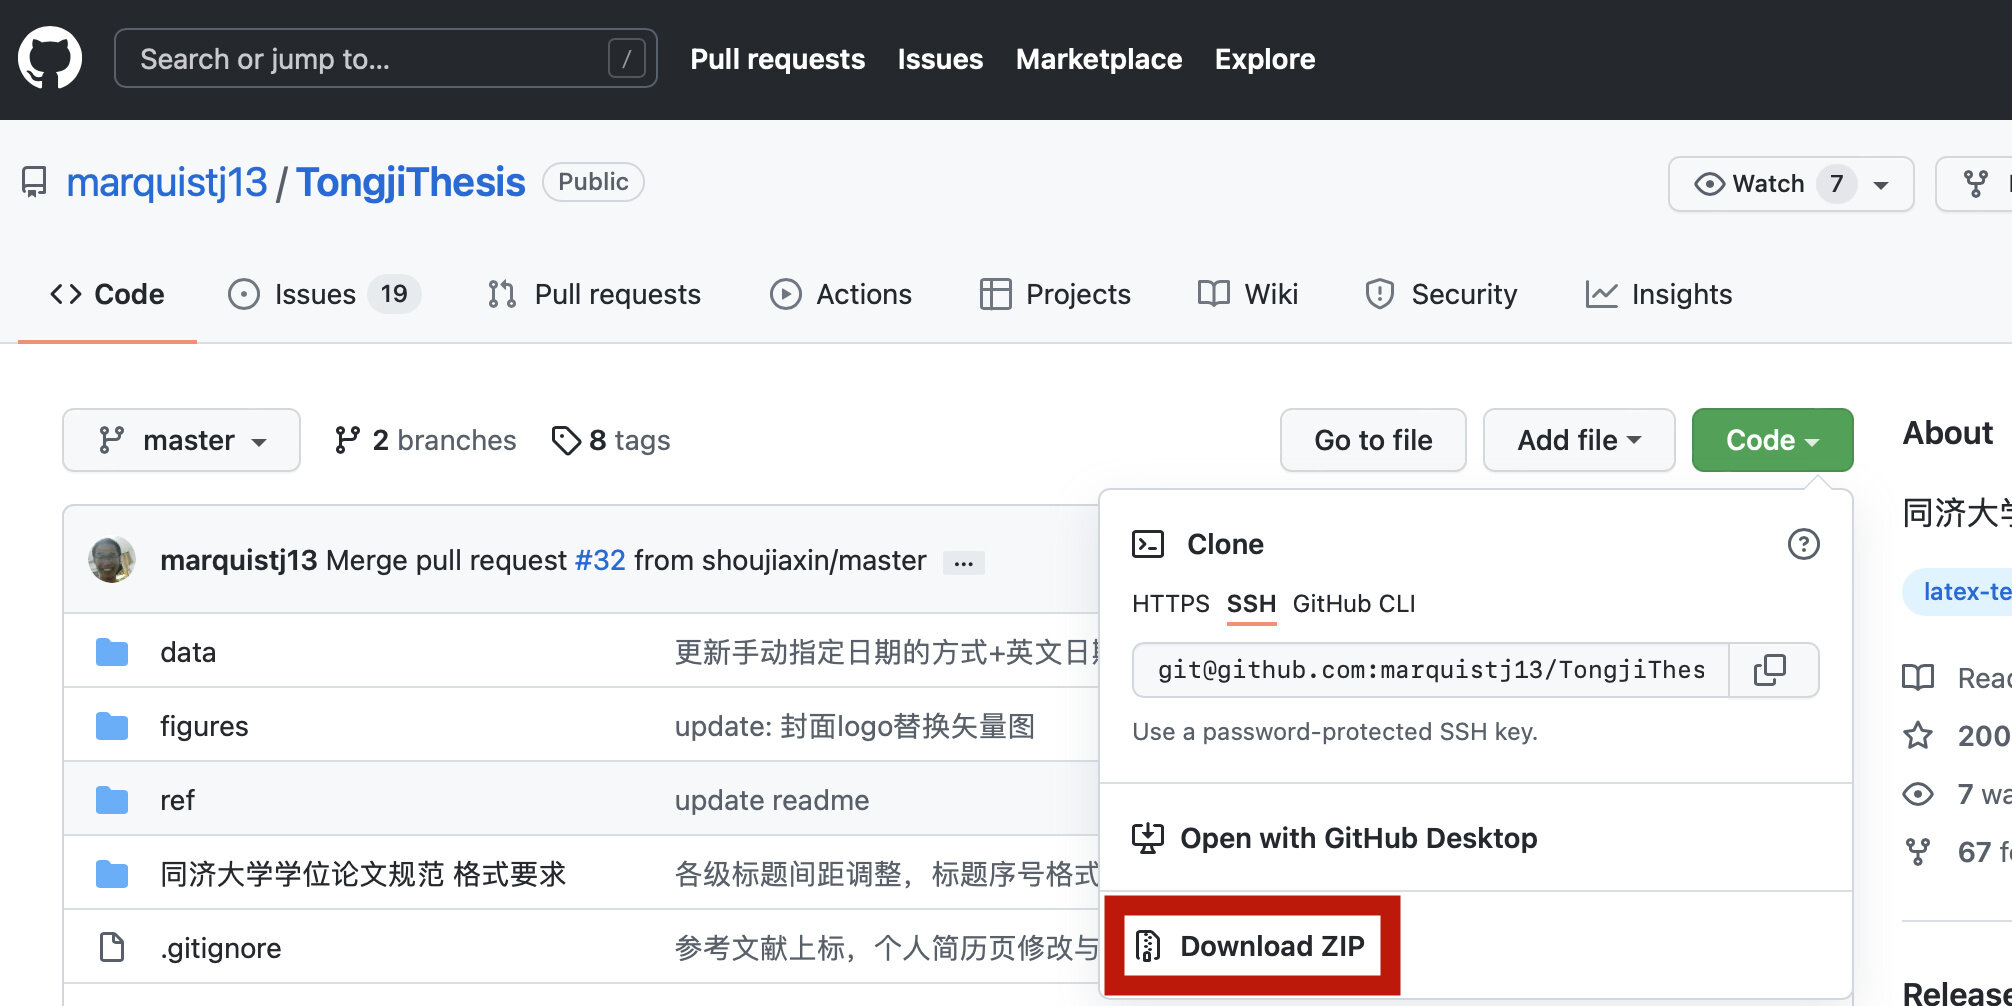Expand the Add file dropdown

click(x=1578, y=440)
